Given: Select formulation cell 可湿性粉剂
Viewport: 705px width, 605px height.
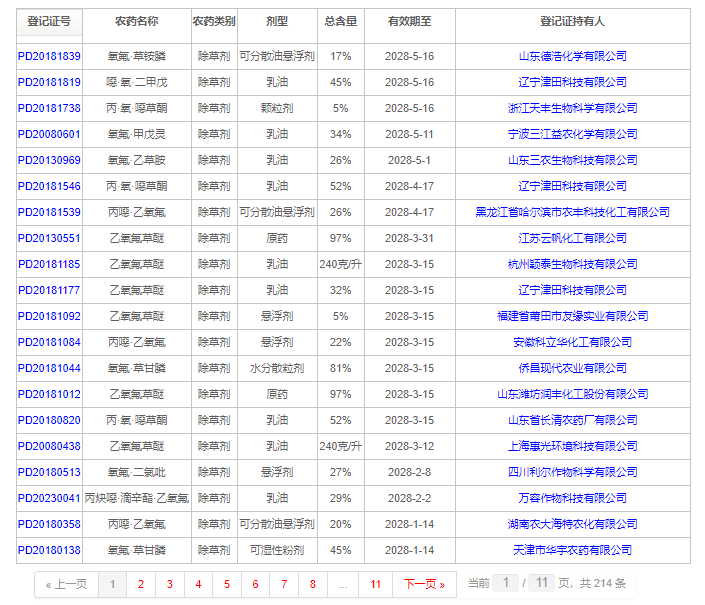Looking at the screenshot, I should [x=277, y=550].
